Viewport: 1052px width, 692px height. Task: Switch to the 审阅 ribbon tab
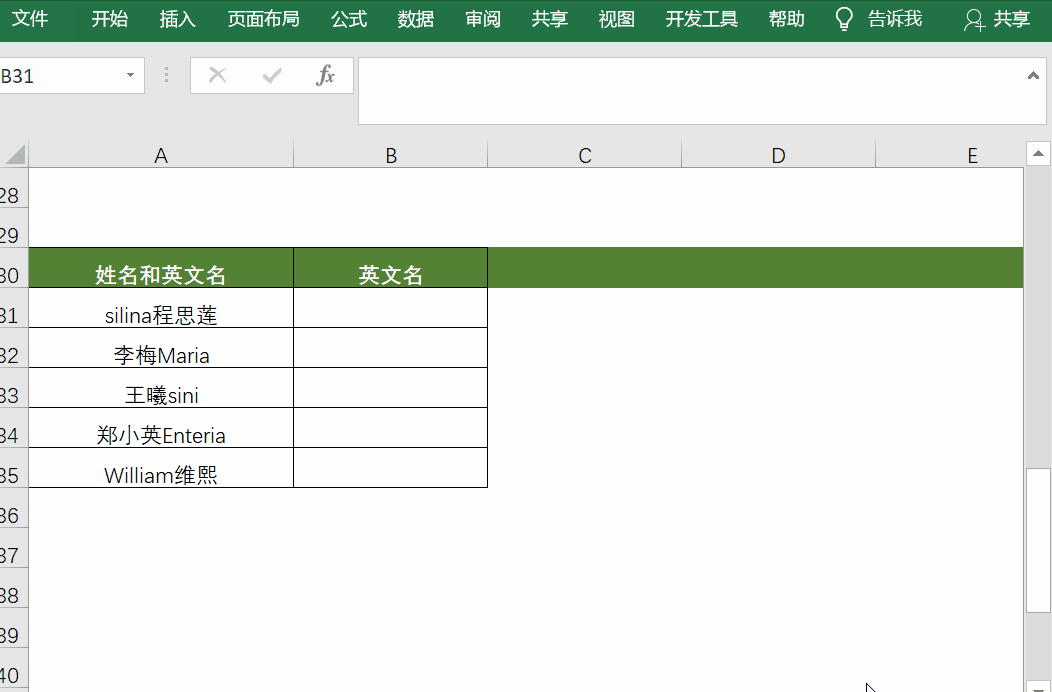[x=482, y=19]
